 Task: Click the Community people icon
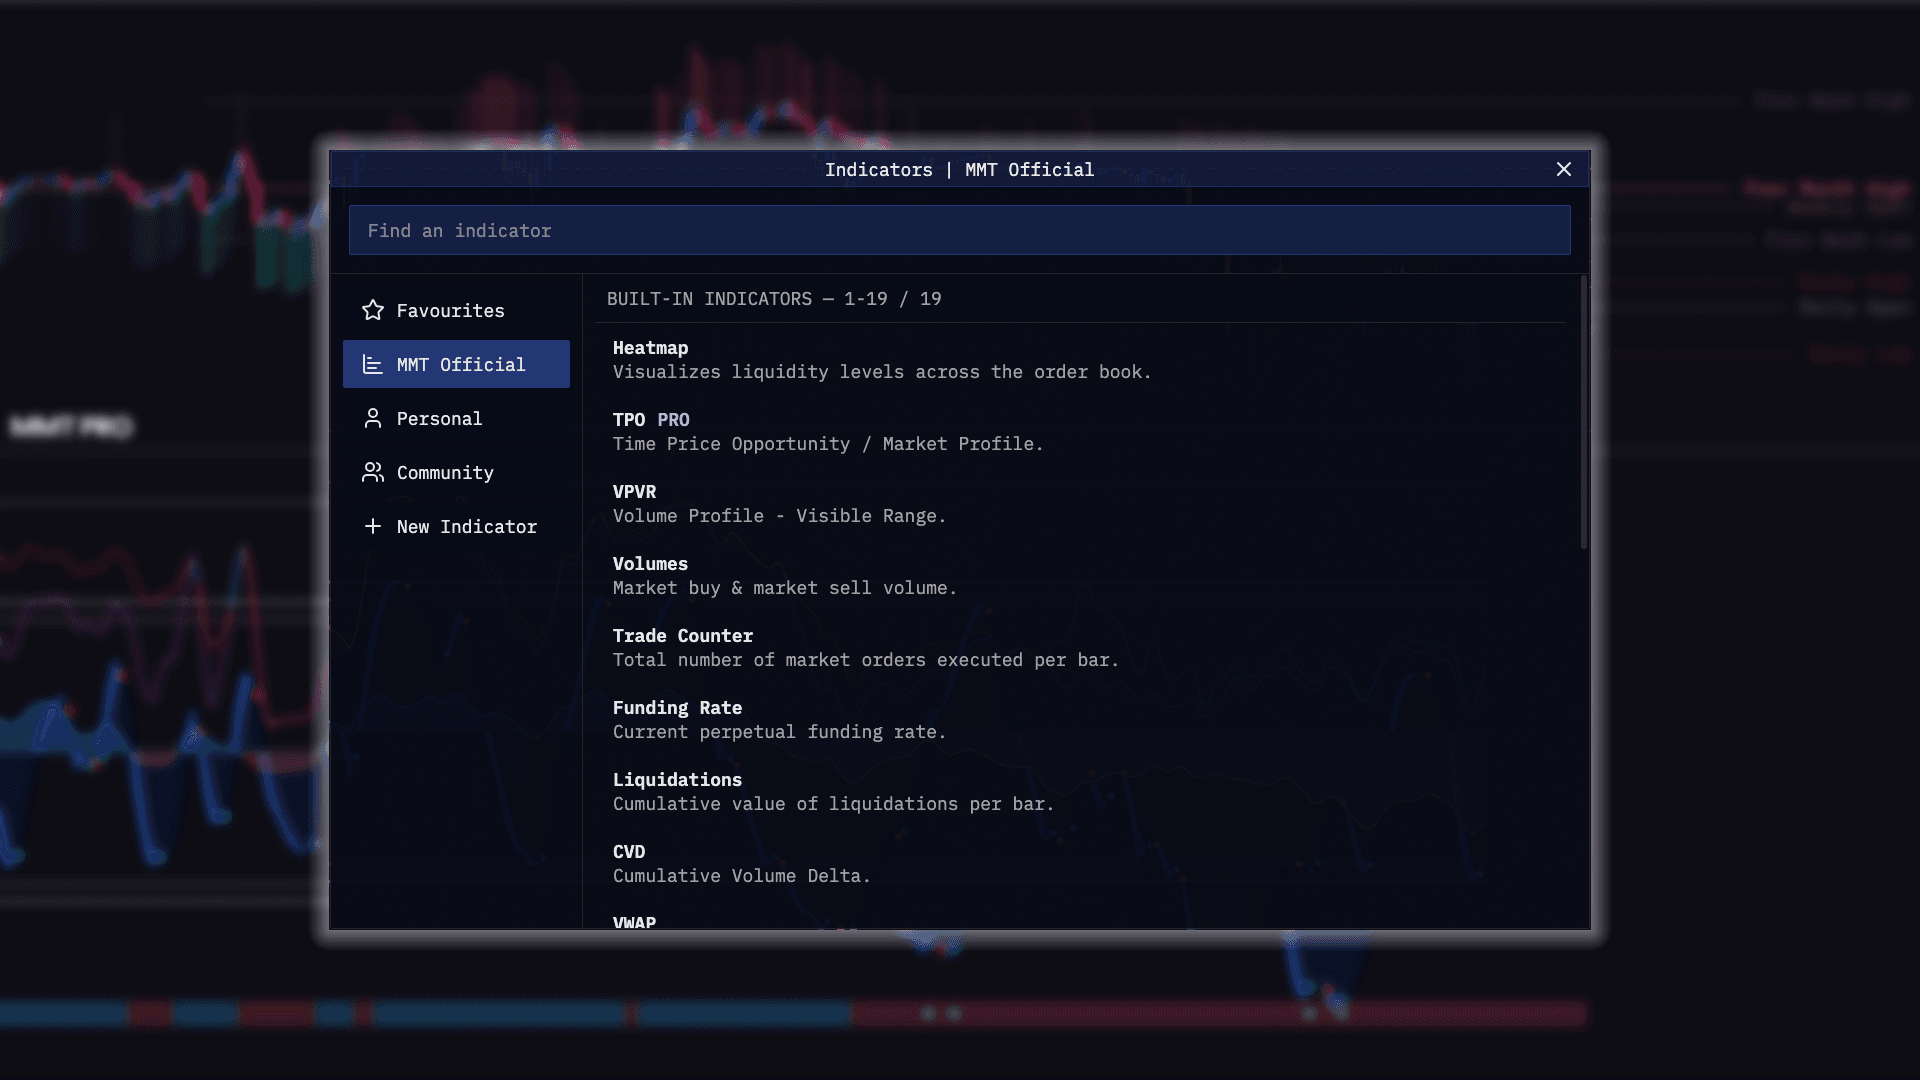pyautogui.click(x=373, y=472)
